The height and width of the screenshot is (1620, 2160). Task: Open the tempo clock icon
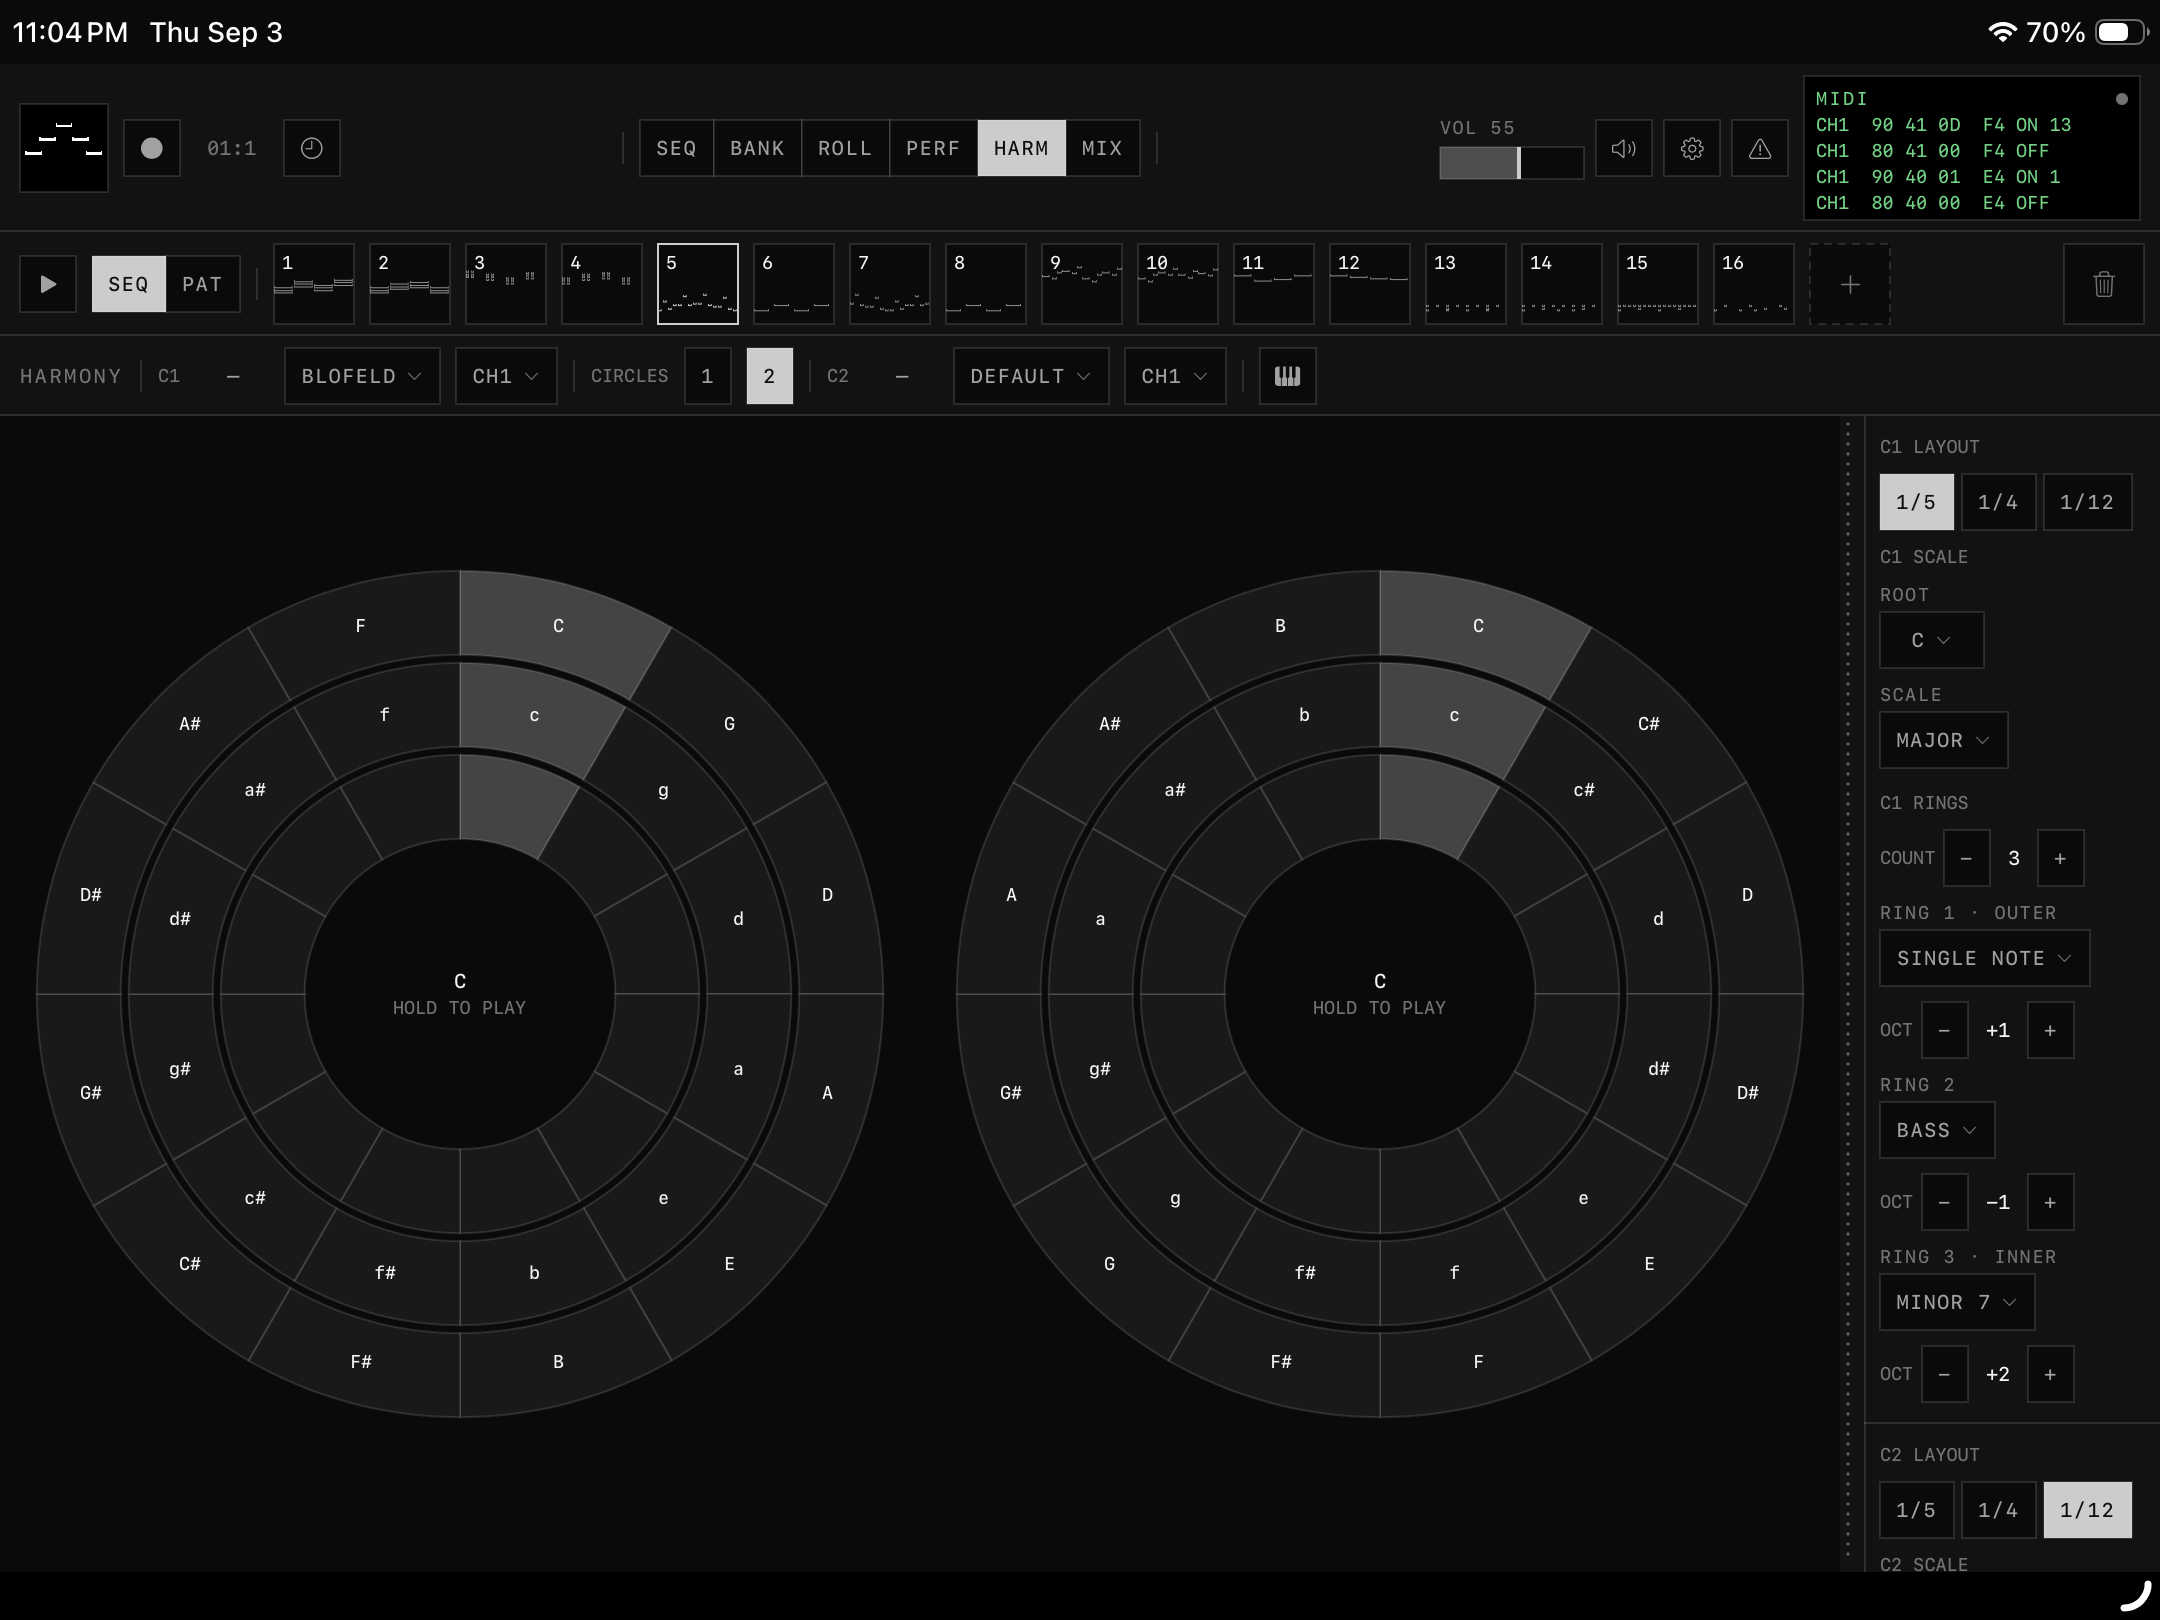tap(312, 148)
